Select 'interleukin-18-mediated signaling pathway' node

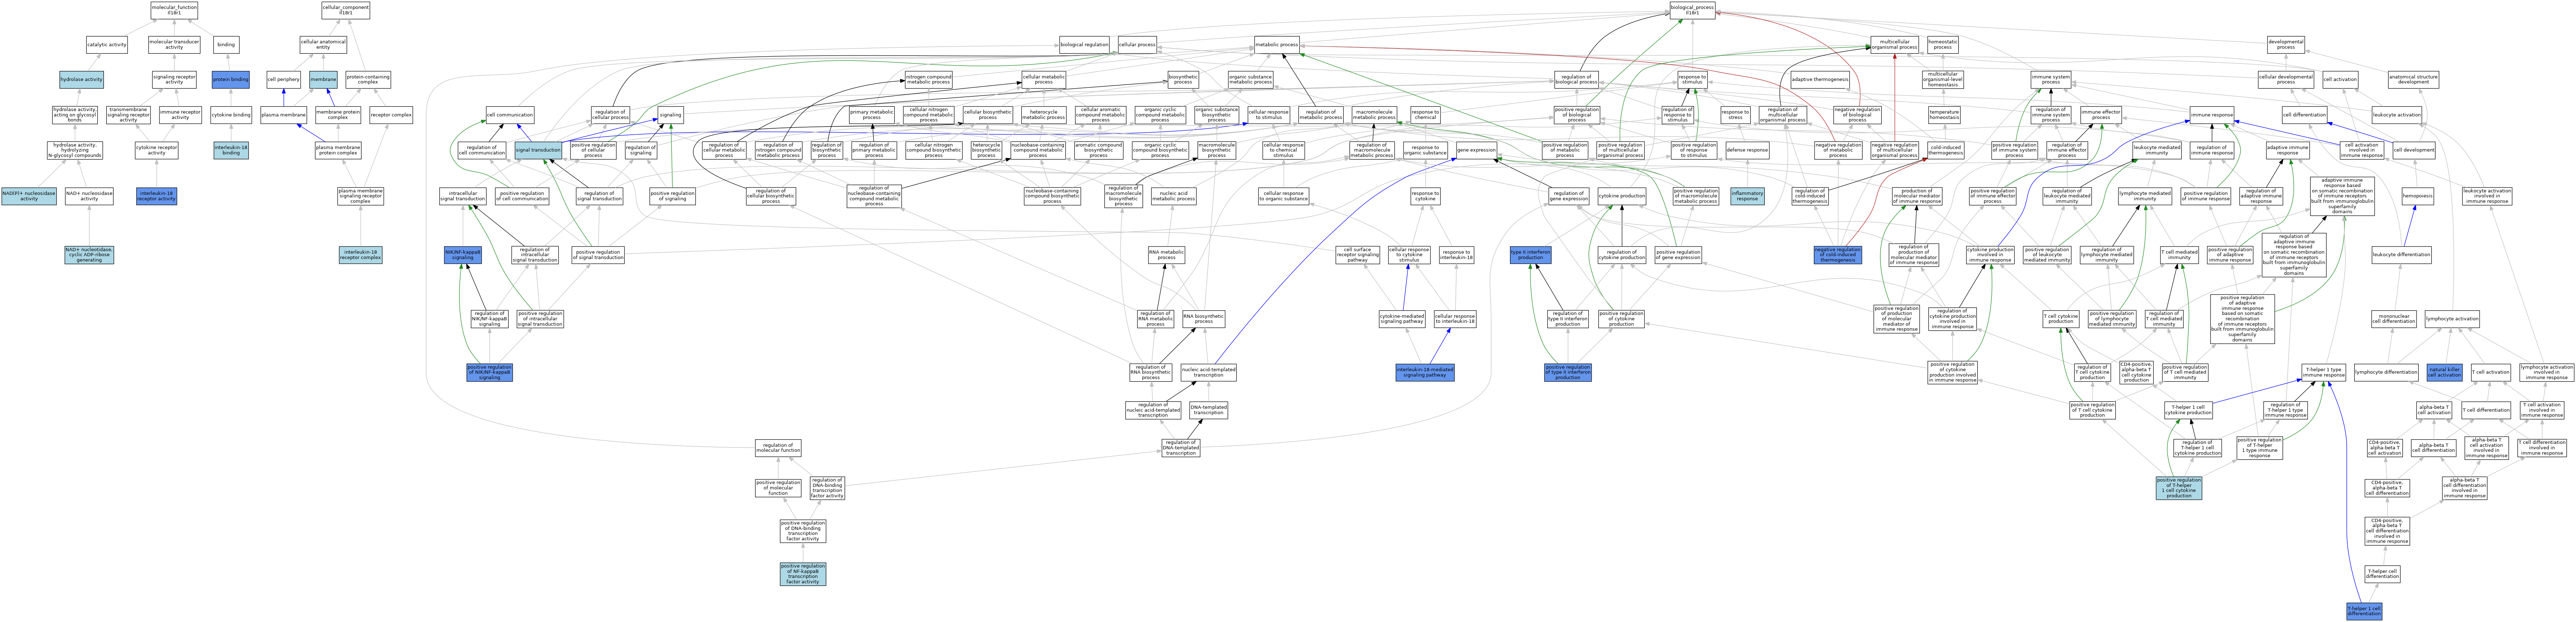click(1425, 372)
